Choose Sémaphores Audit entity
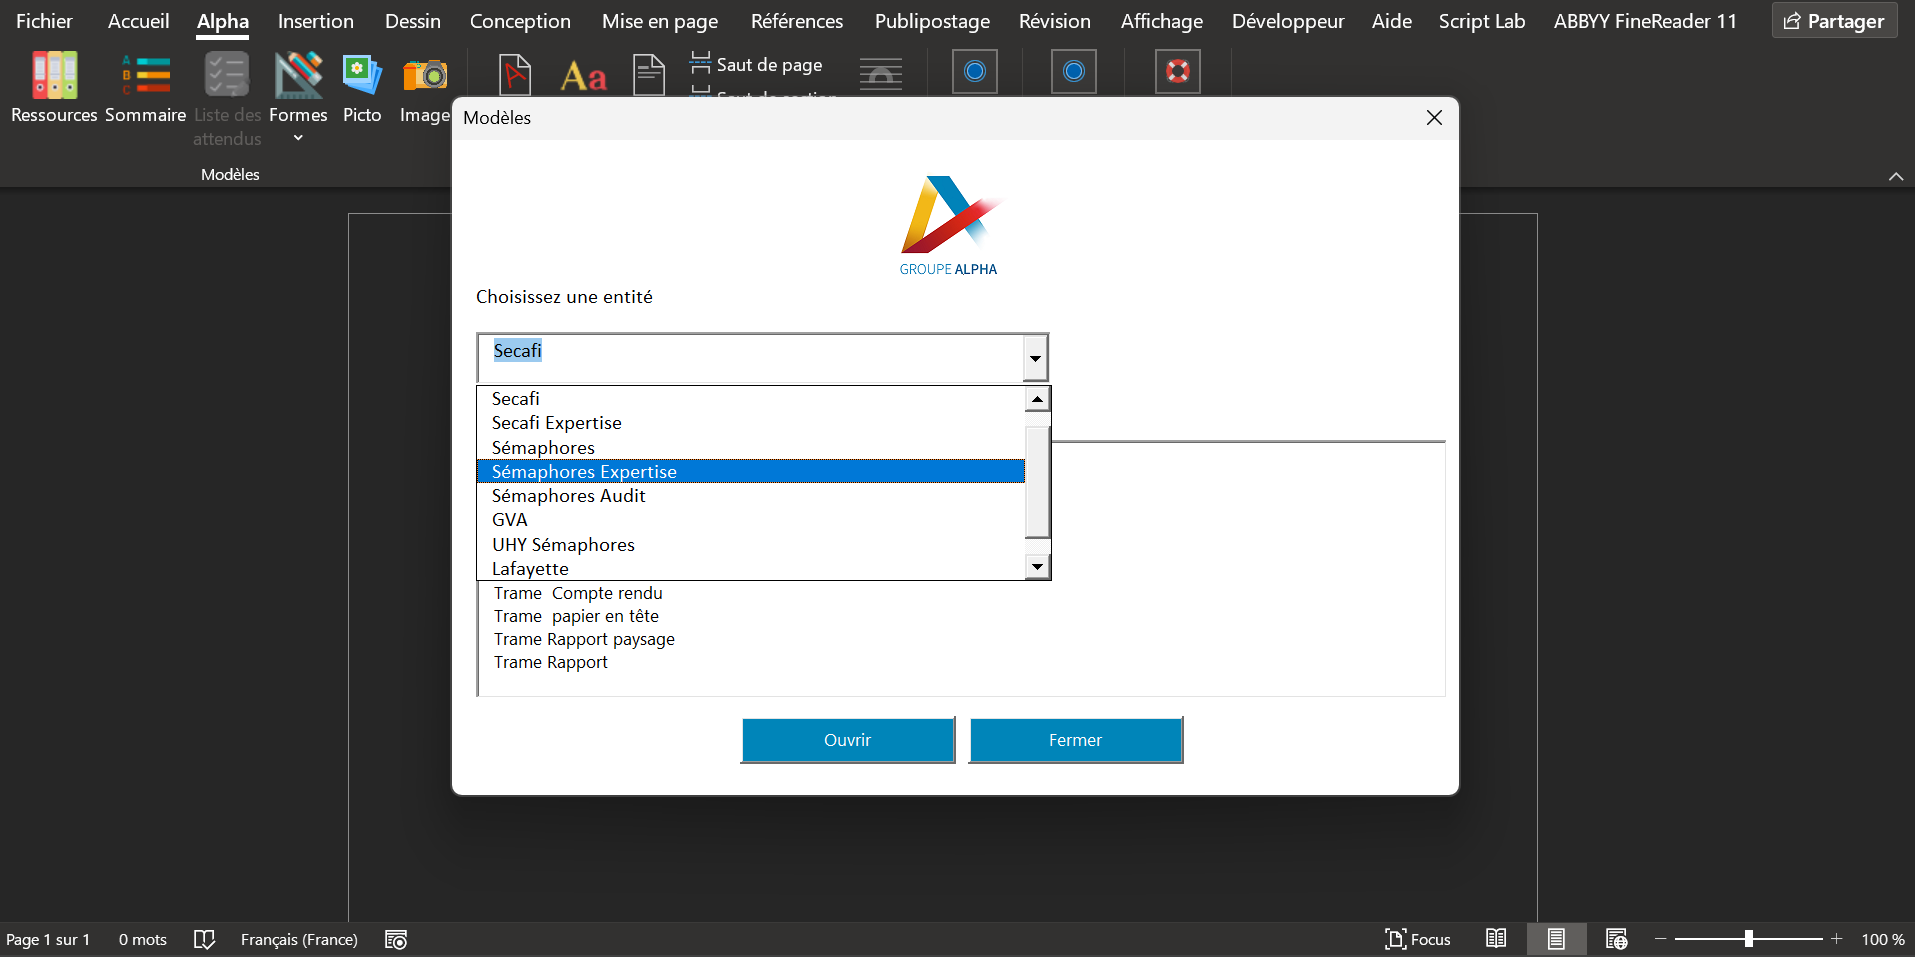Viewport: 1915px width, 957px height. pos(751,496)
